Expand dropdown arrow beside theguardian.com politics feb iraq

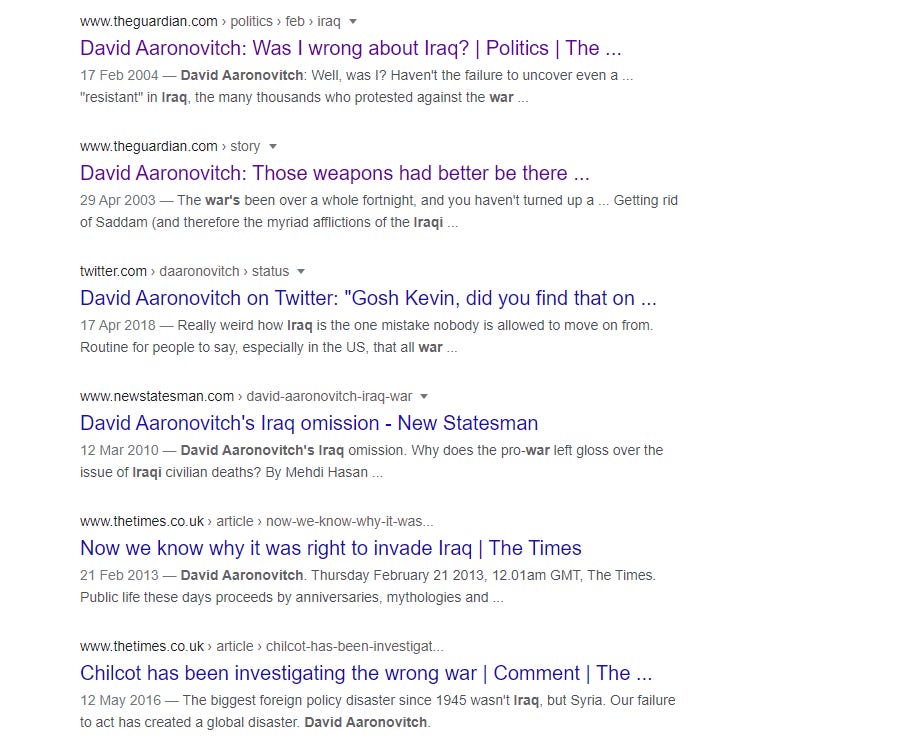point(353,22)
